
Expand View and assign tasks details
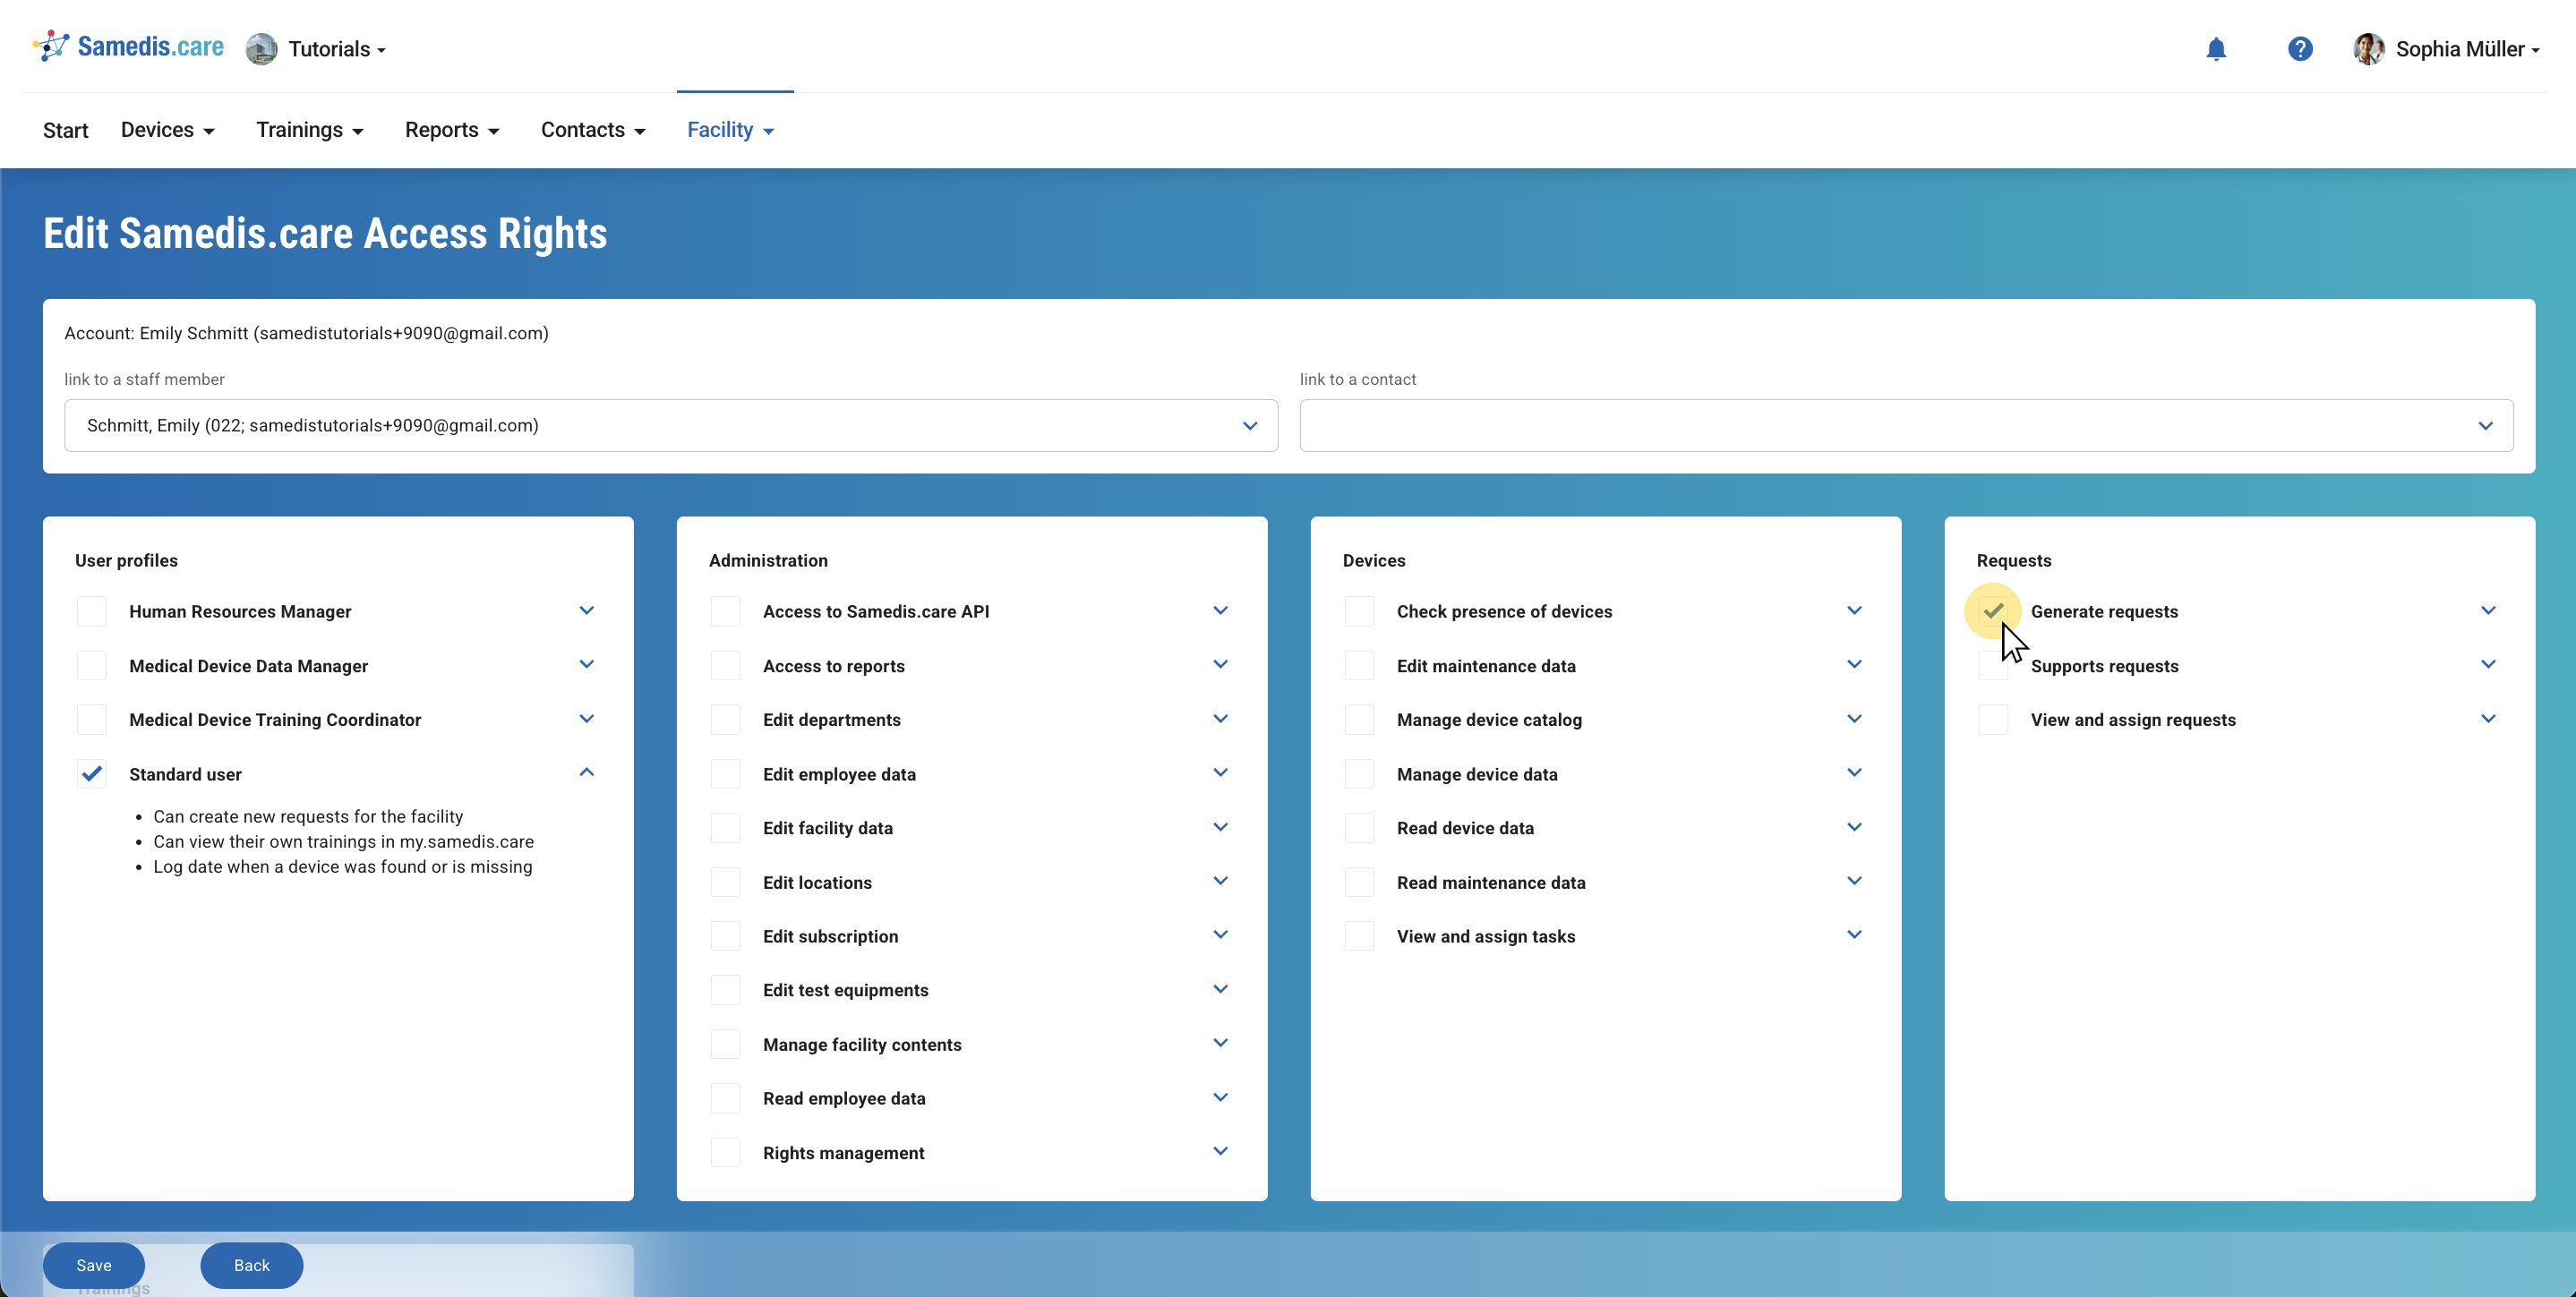tap(1855, 935)
